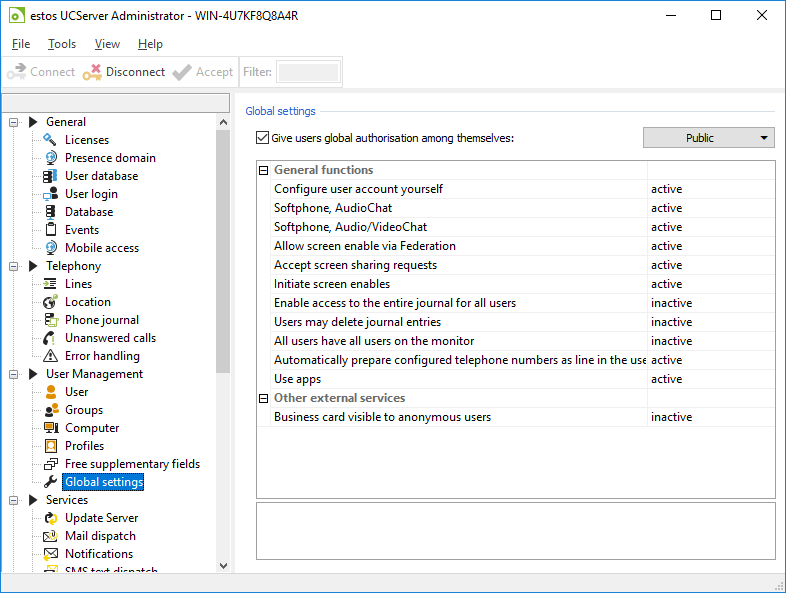
Task: Click the Groups icon in tree
Action: pos(50,410)
